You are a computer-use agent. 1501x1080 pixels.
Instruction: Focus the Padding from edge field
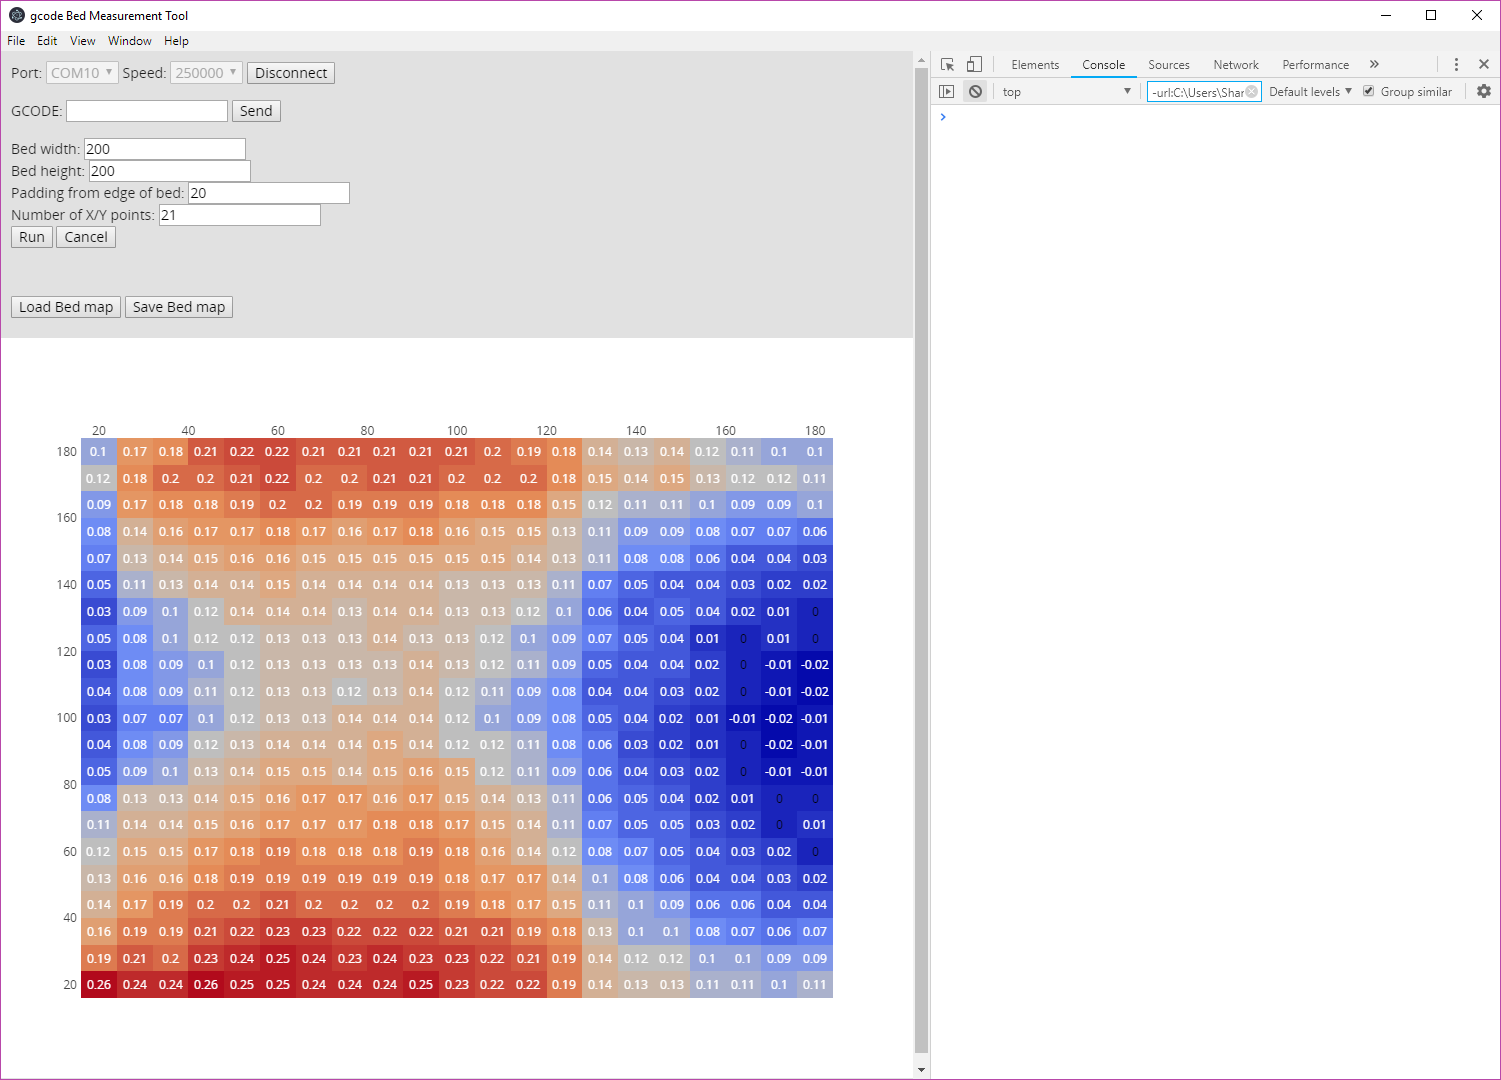click(x=269, y=193)
